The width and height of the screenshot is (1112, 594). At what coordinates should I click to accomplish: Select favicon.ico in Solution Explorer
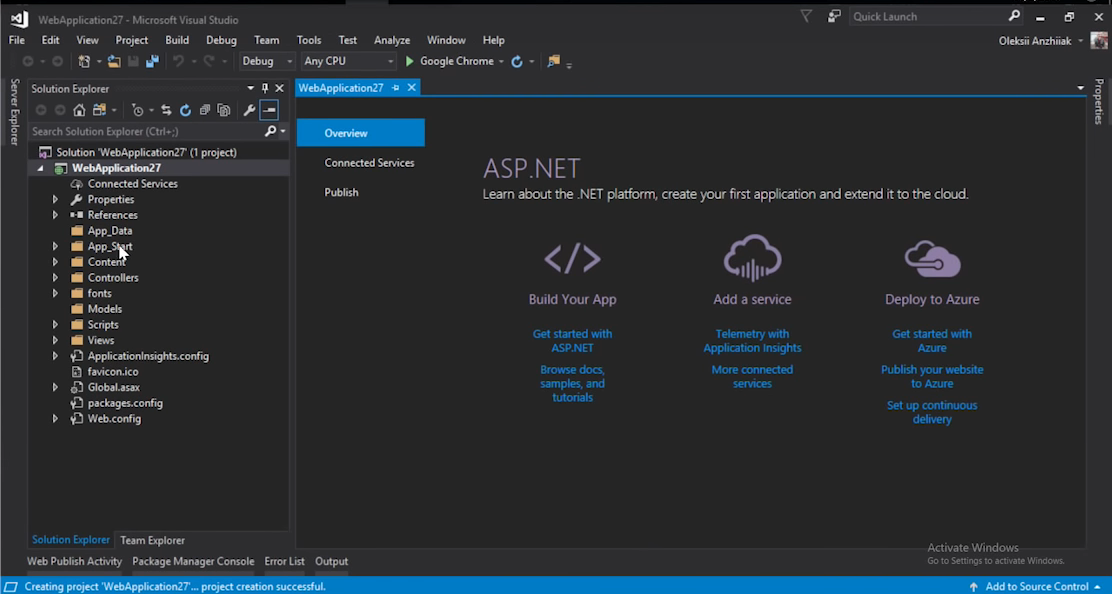click(113, 371)
